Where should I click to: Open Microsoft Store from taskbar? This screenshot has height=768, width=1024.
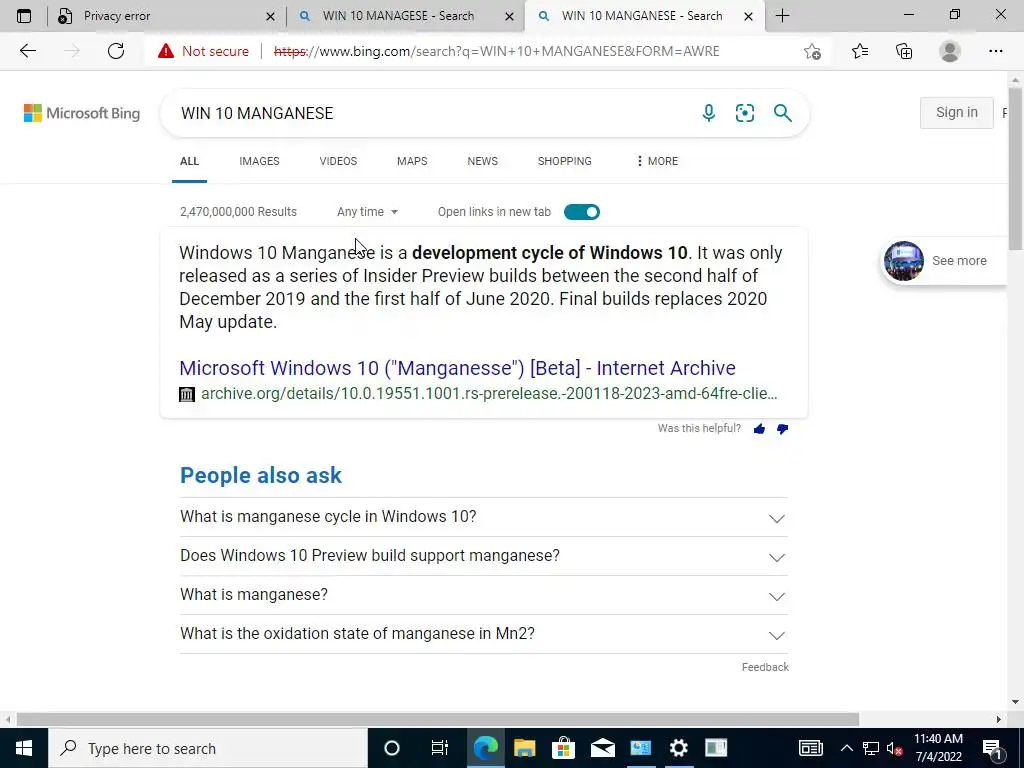point(563,748)
